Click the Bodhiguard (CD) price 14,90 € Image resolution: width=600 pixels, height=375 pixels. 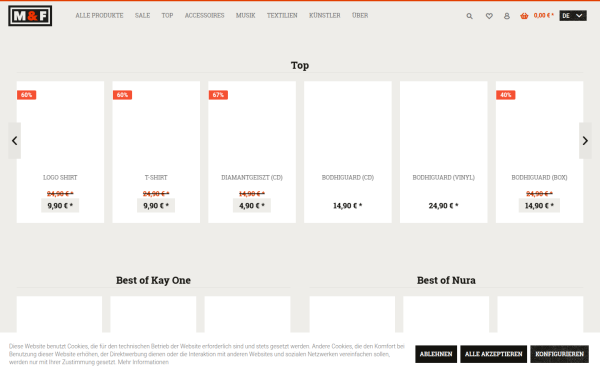click(347, 206)
